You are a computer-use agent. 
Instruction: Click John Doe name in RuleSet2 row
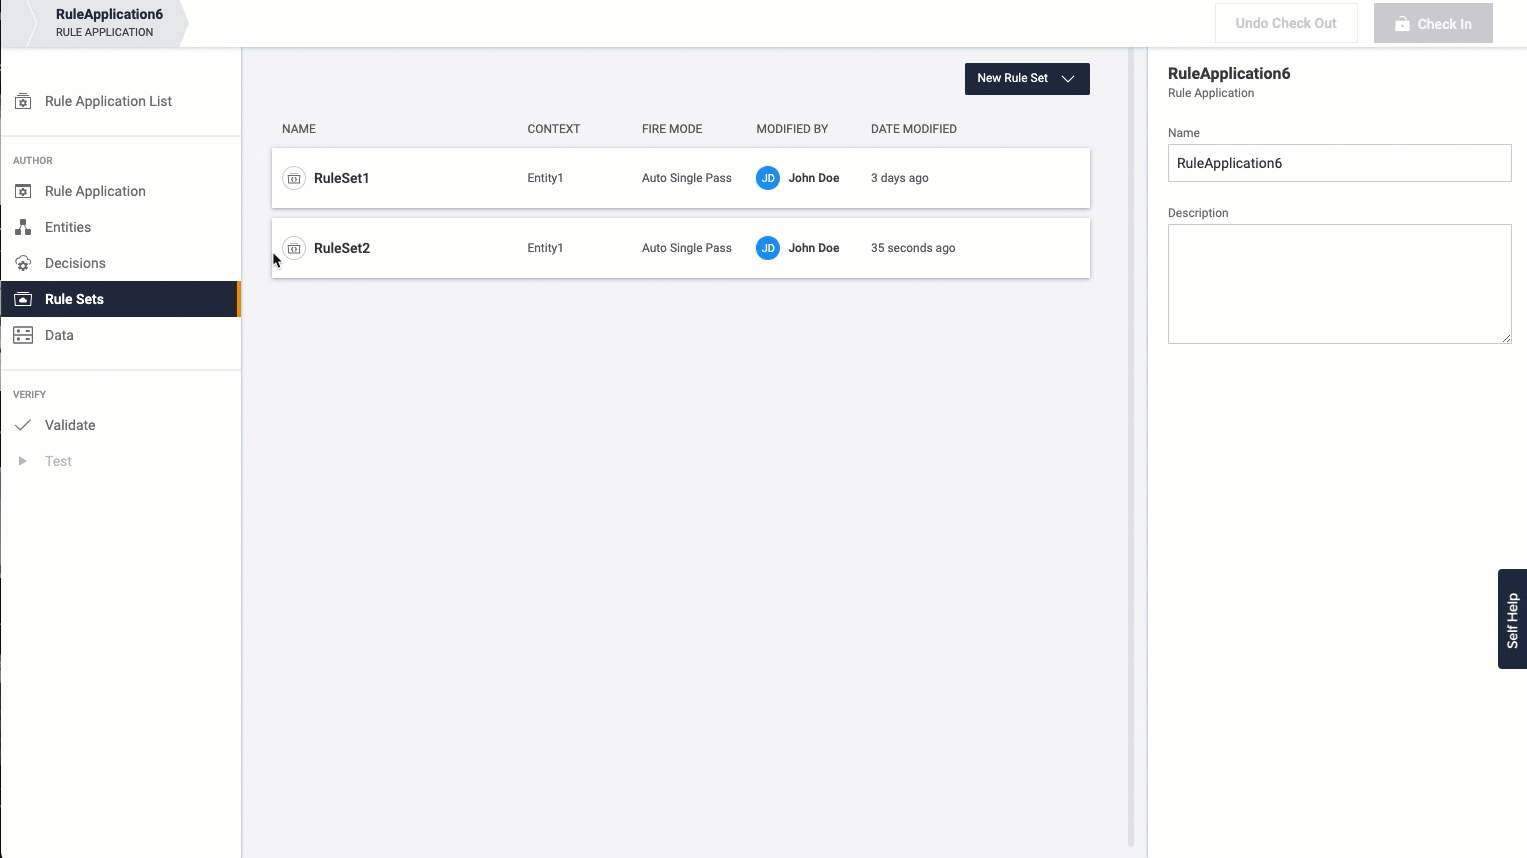pos(814,248)
